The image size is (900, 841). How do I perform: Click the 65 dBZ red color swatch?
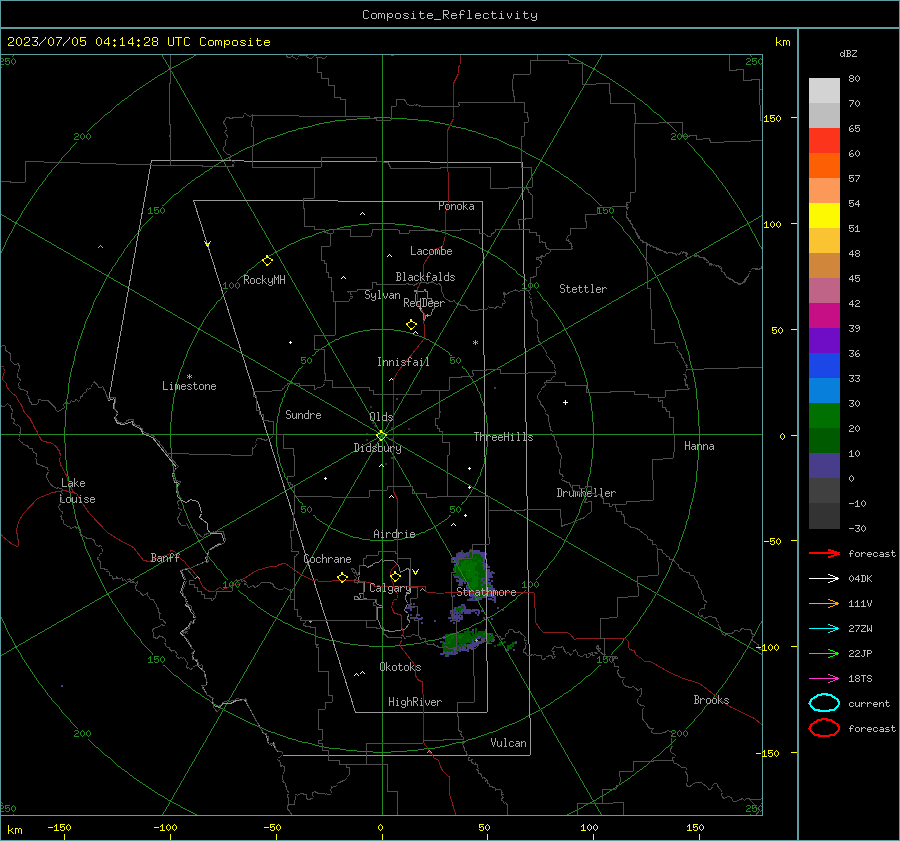824,140
